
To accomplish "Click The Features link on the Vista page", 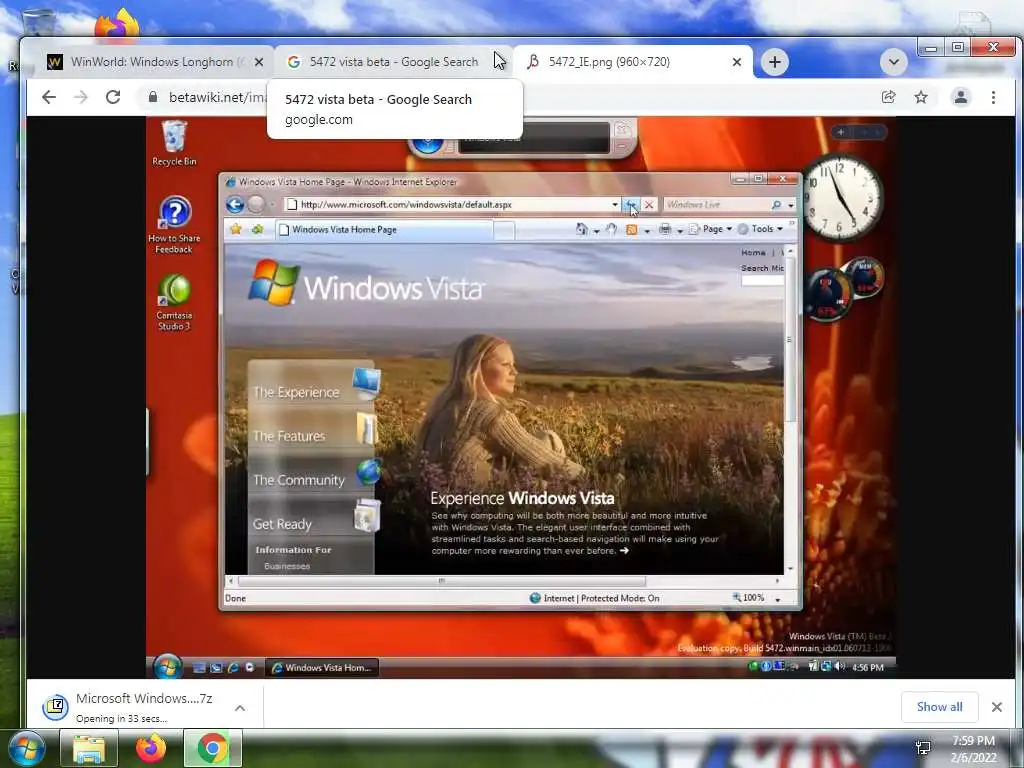I will [x=289, y=436].
